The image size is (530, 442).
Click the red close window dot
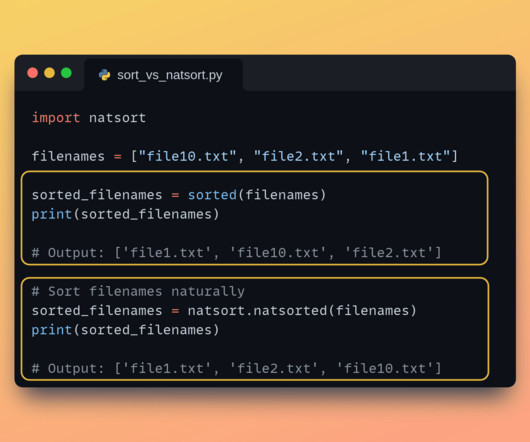(x=32, y=73)
